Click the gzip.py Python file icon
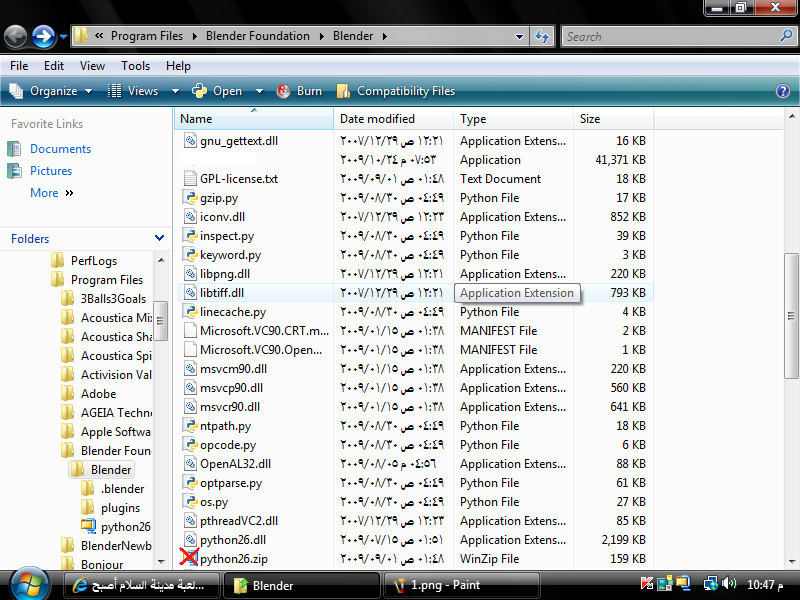 click(190, 197)
